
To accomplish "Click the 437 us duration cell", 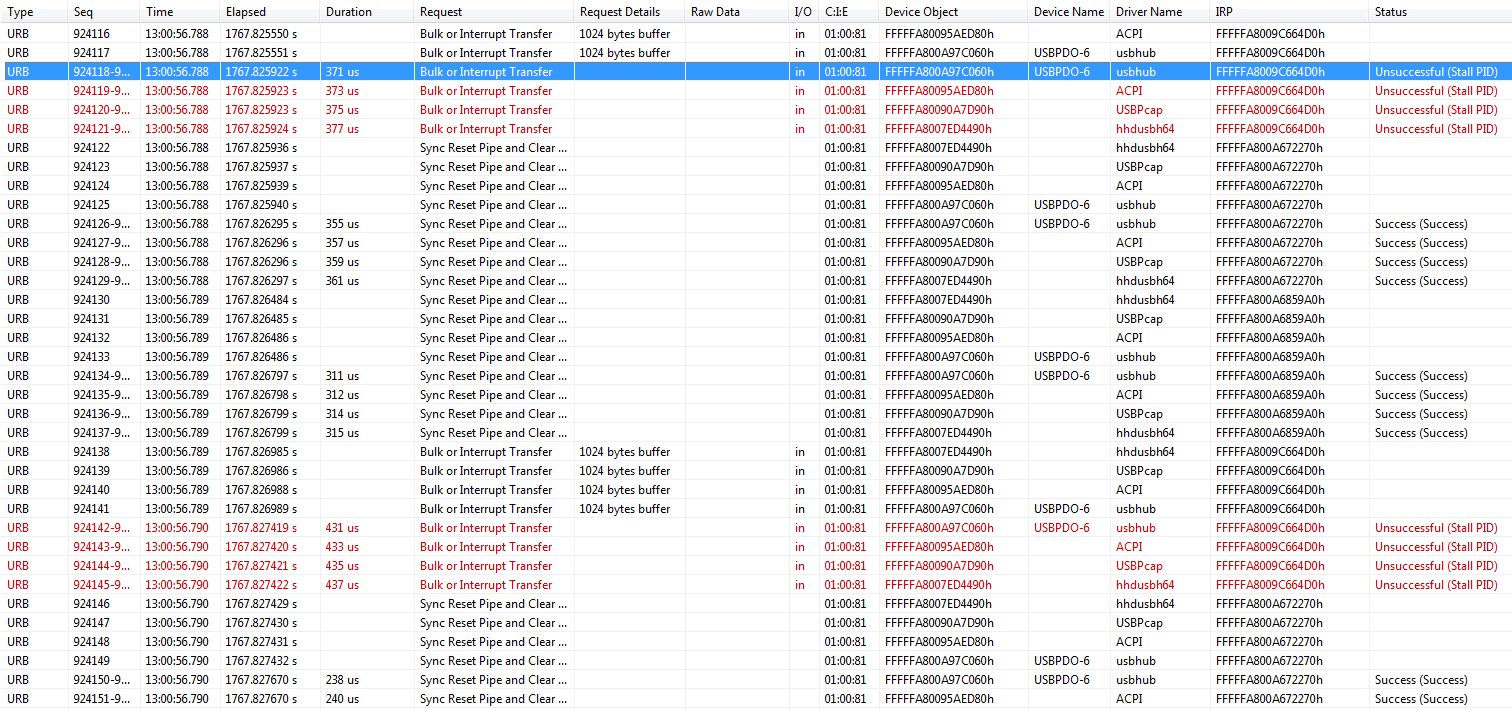I will point(367,585).
